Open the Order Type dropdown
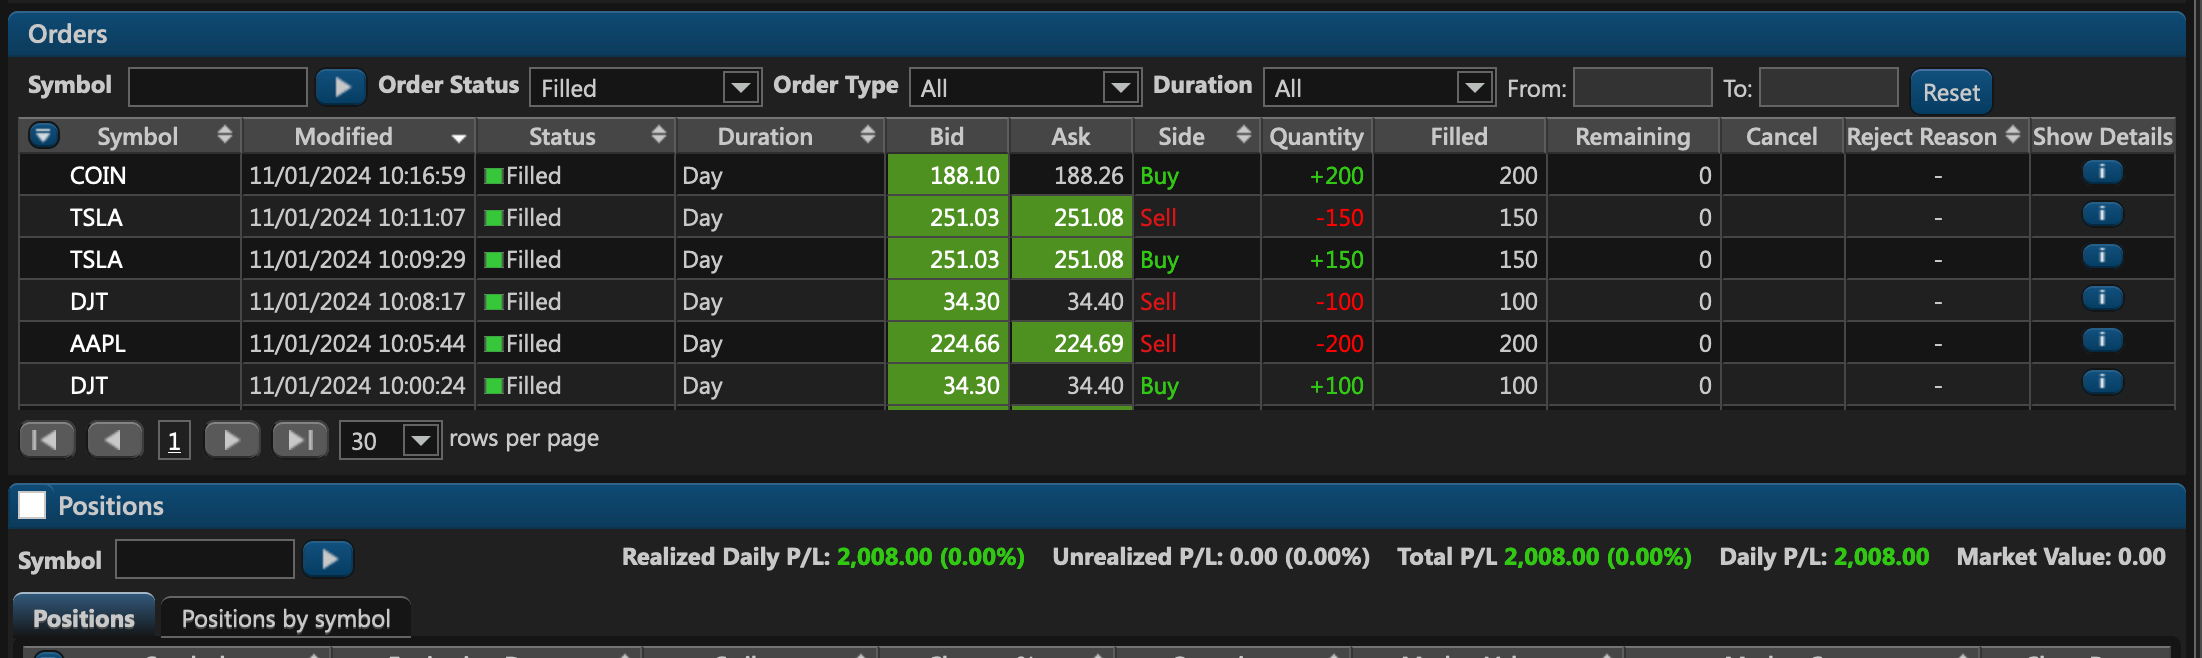The height and width of the screenshot is (658, 2202). coord(1025,88)
